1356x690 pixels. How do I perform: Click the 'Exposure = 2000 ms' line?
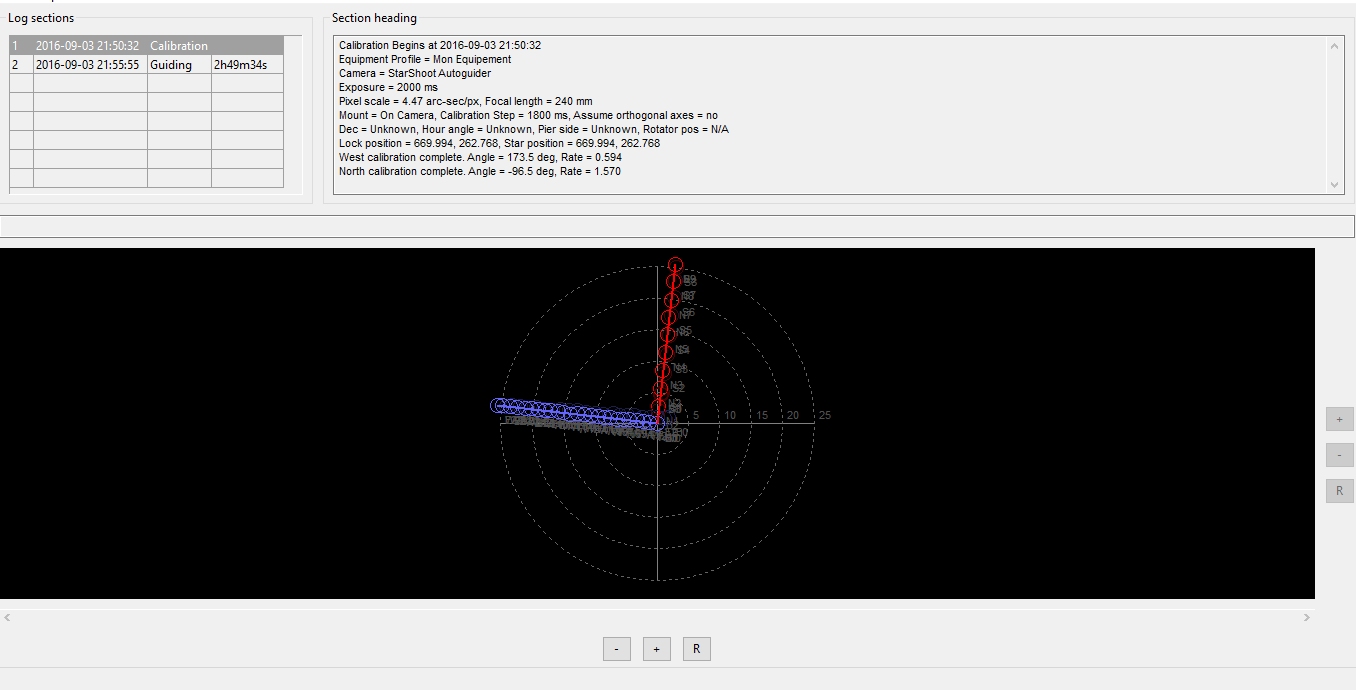pyautogui.click(x=388, y=87)
